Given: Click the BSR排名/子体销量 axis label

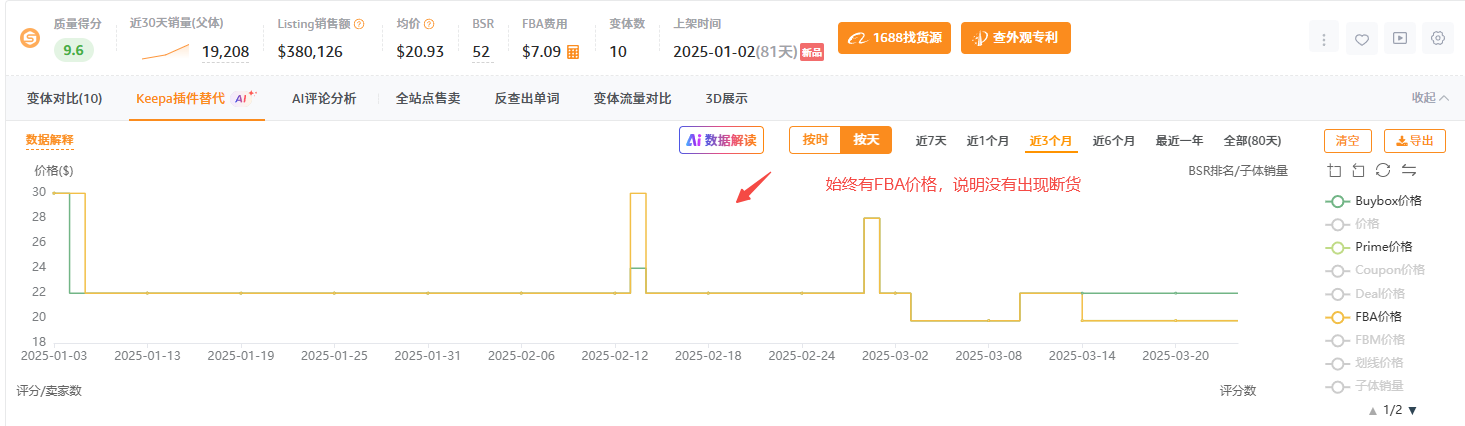Looking at the screenshot, I should (1238, 171).
